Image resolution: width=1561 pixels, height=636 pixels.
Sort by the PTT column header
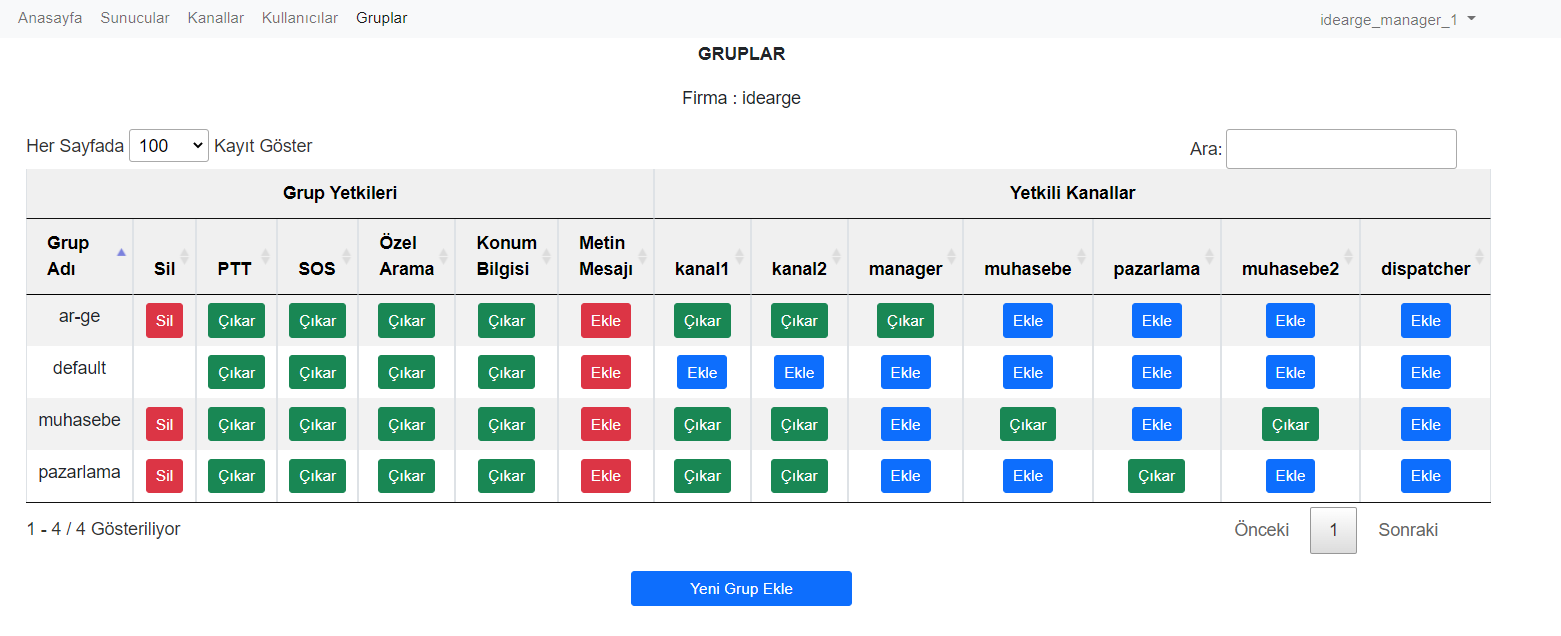(x=237, y=256)
